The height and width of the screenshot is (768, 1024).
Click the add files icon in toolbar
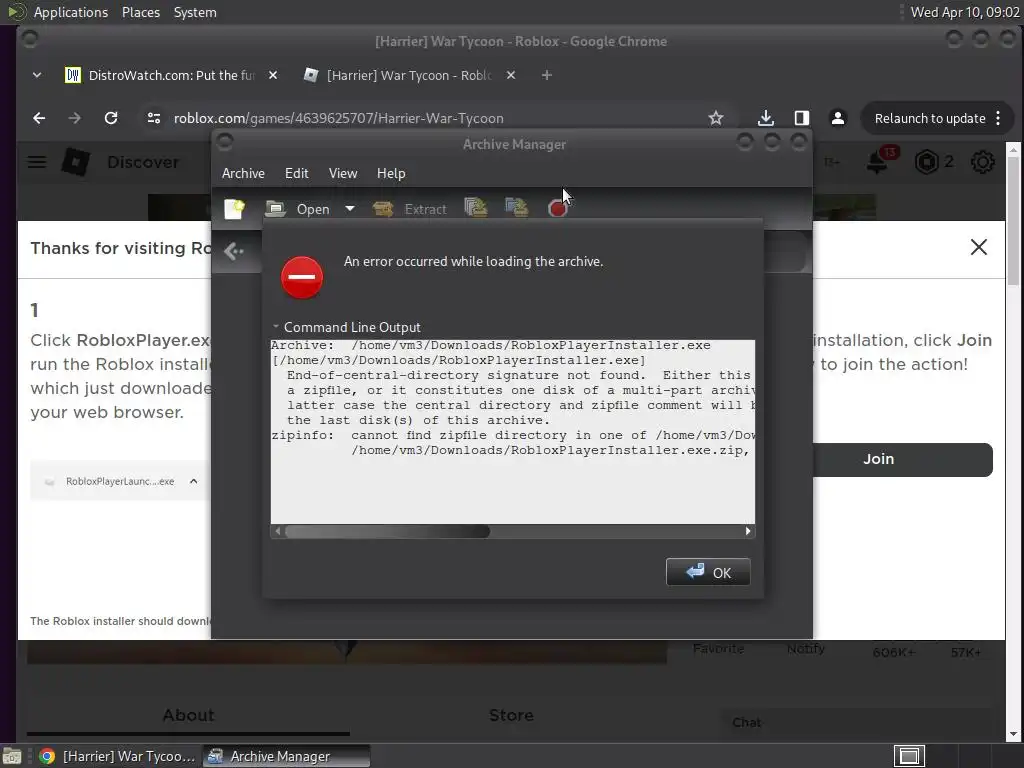point(476,208)
